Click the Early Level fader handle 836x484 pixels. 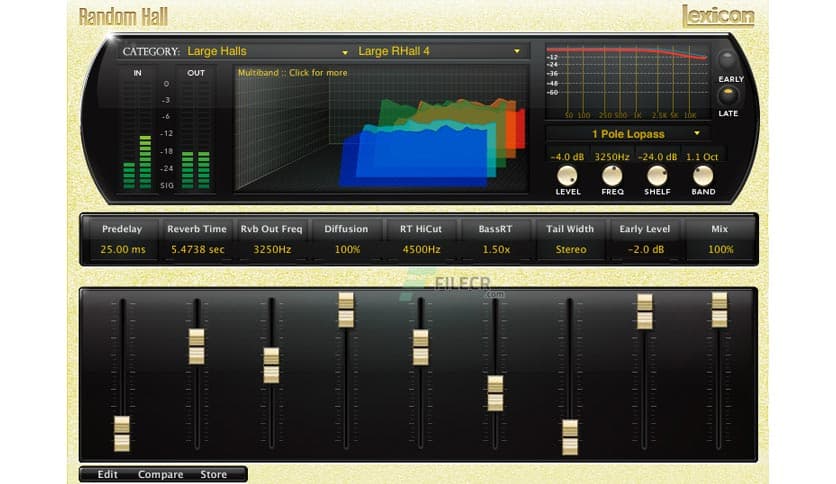645,311
